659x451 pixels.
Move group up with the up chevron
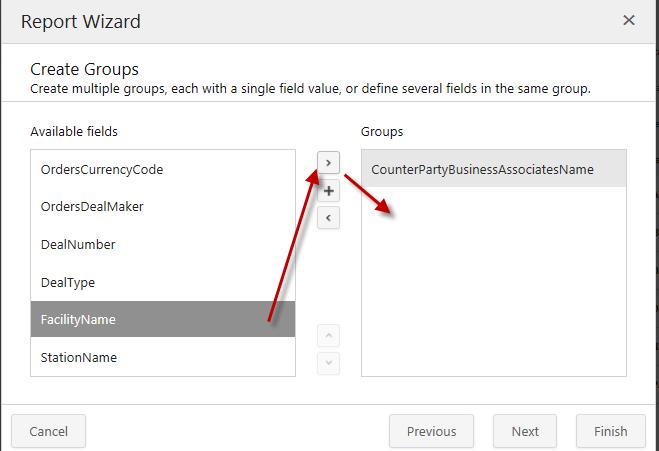click(328, 335)
